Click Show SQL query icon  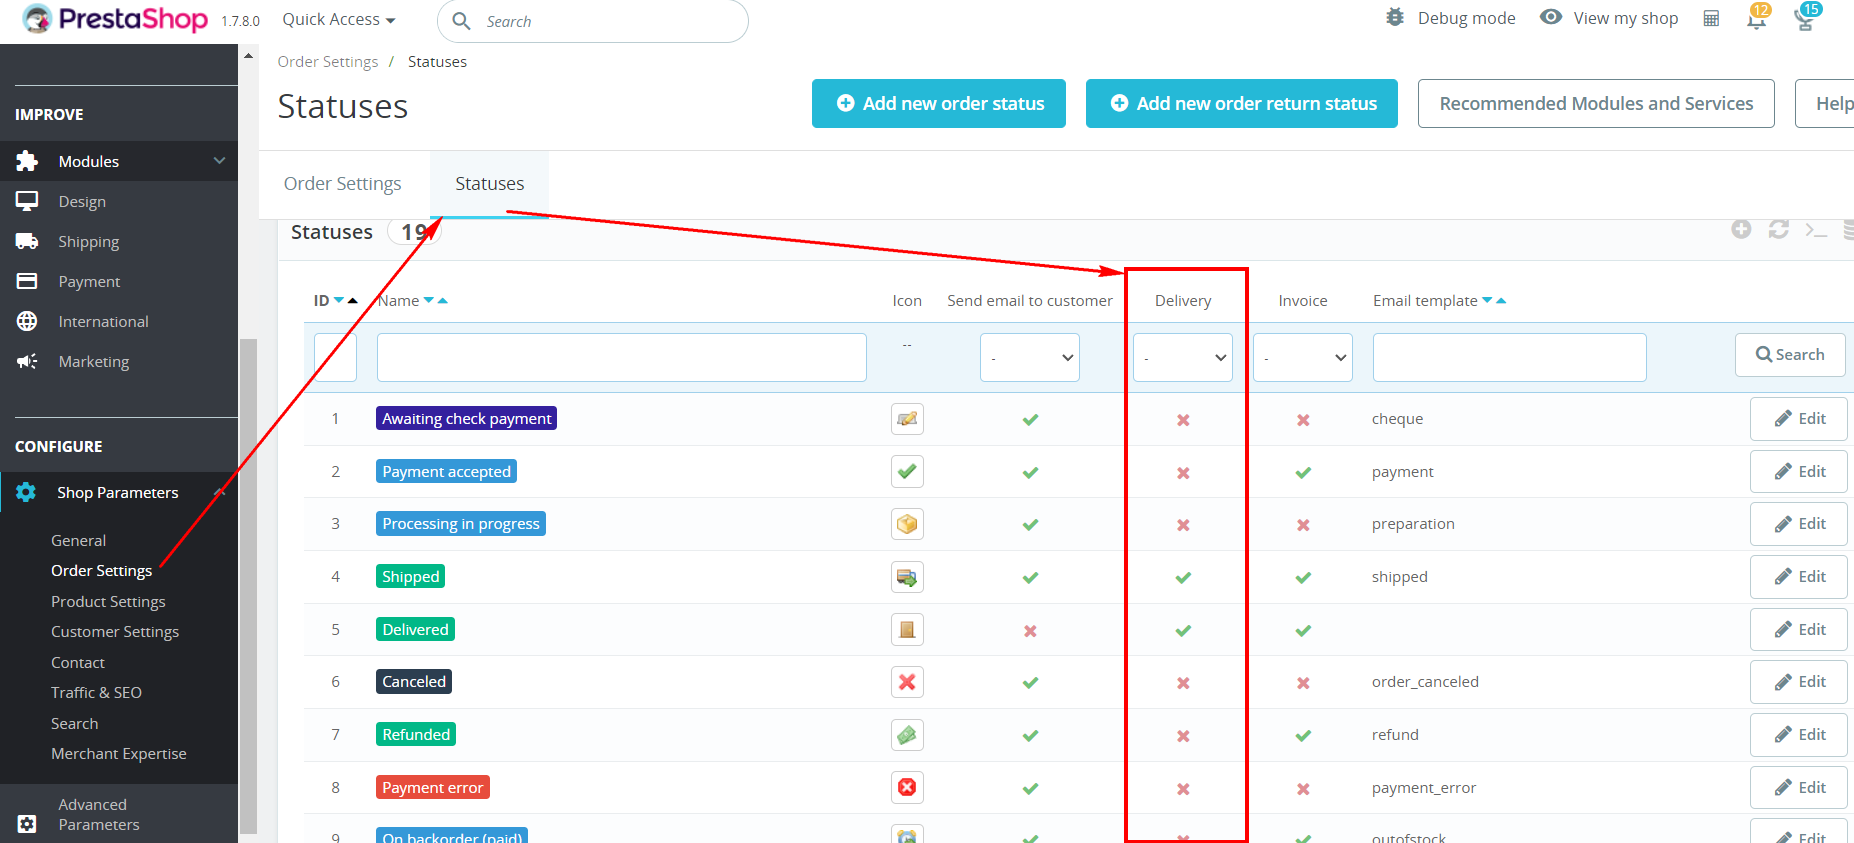click(1816, 230)
